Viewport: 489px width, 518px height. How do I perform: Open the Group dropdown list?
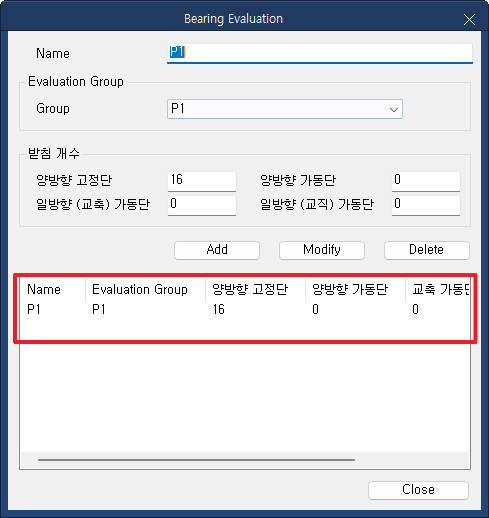(285, 109)
